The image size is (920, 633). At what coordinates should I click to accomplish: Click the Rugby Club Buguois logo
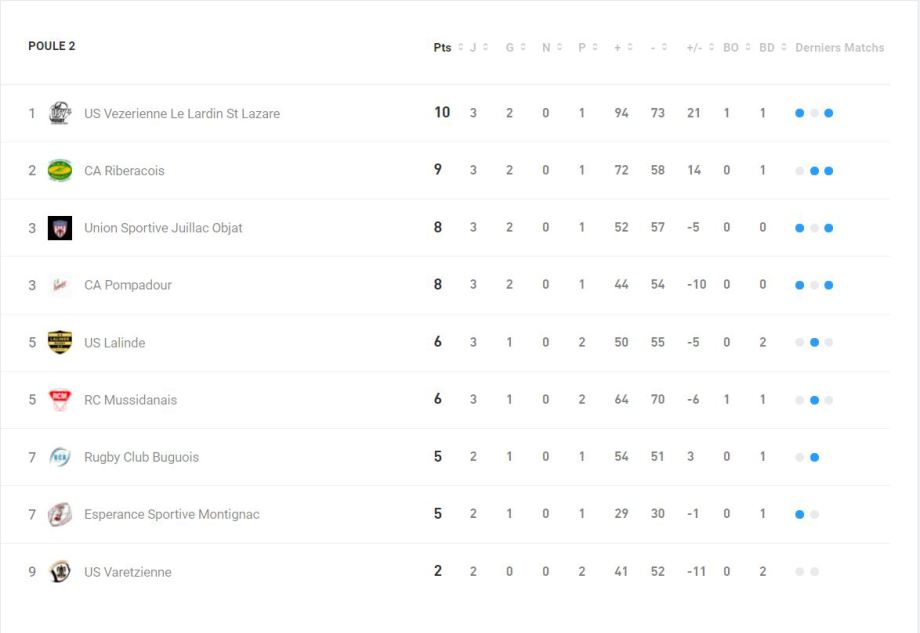60,457
